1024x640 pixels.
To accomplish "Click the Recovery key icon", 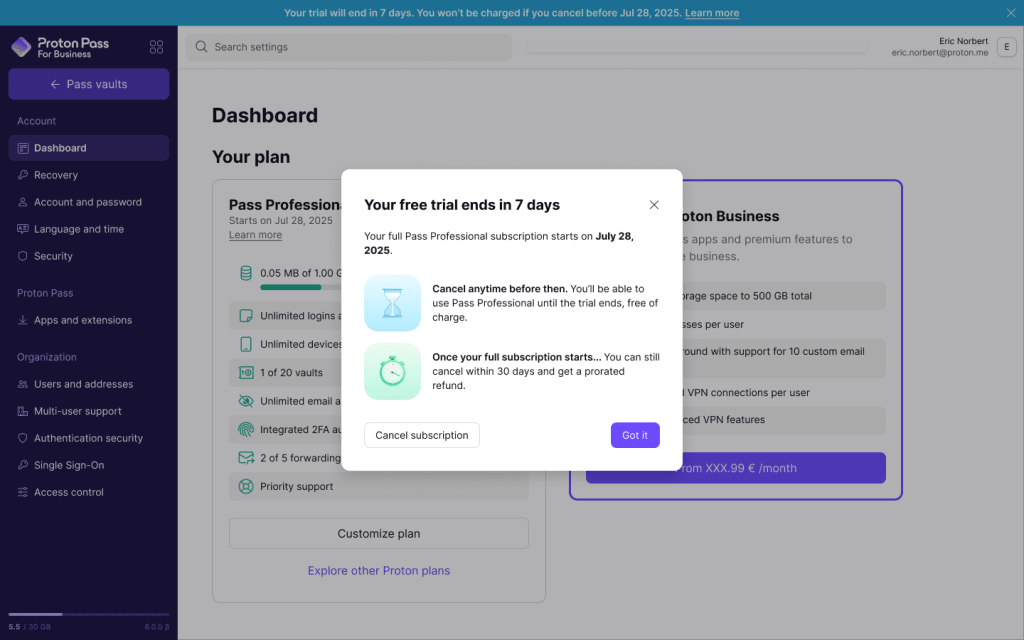I will [23, 174].
